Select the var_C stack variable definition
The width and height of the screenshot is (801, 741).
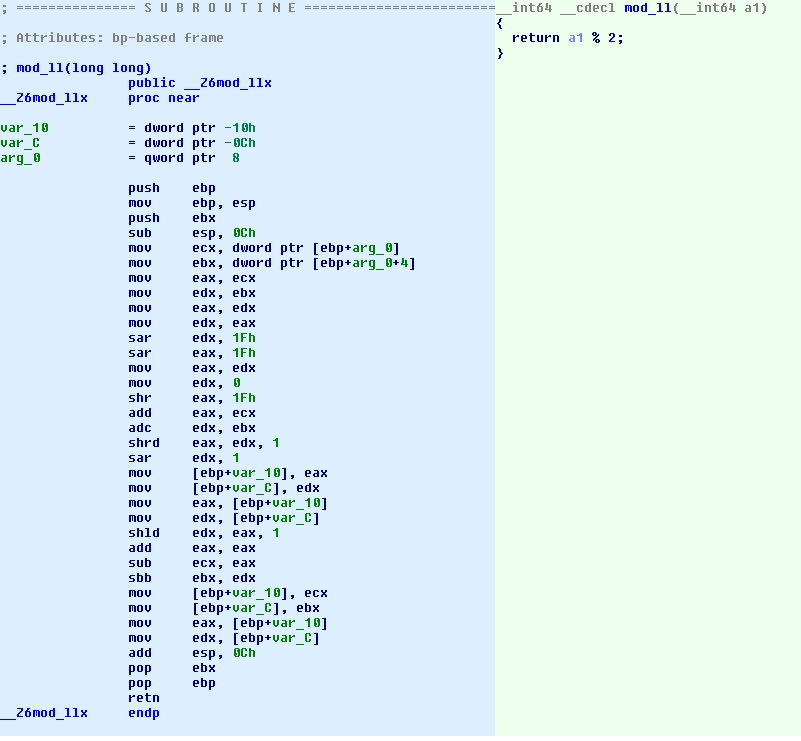coord(20,143)
